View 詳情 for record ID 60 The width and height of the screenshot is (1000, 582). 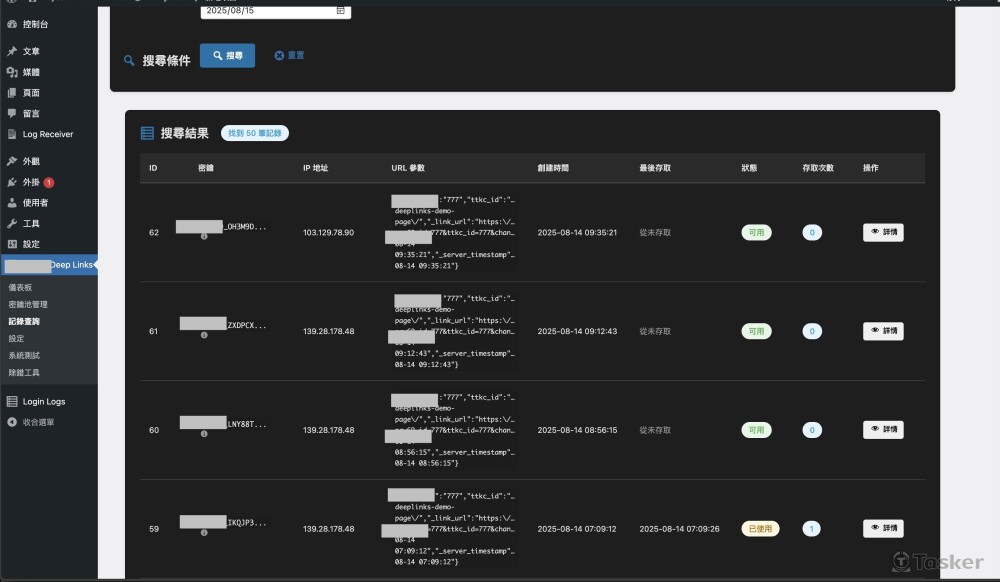pos(882,429)
